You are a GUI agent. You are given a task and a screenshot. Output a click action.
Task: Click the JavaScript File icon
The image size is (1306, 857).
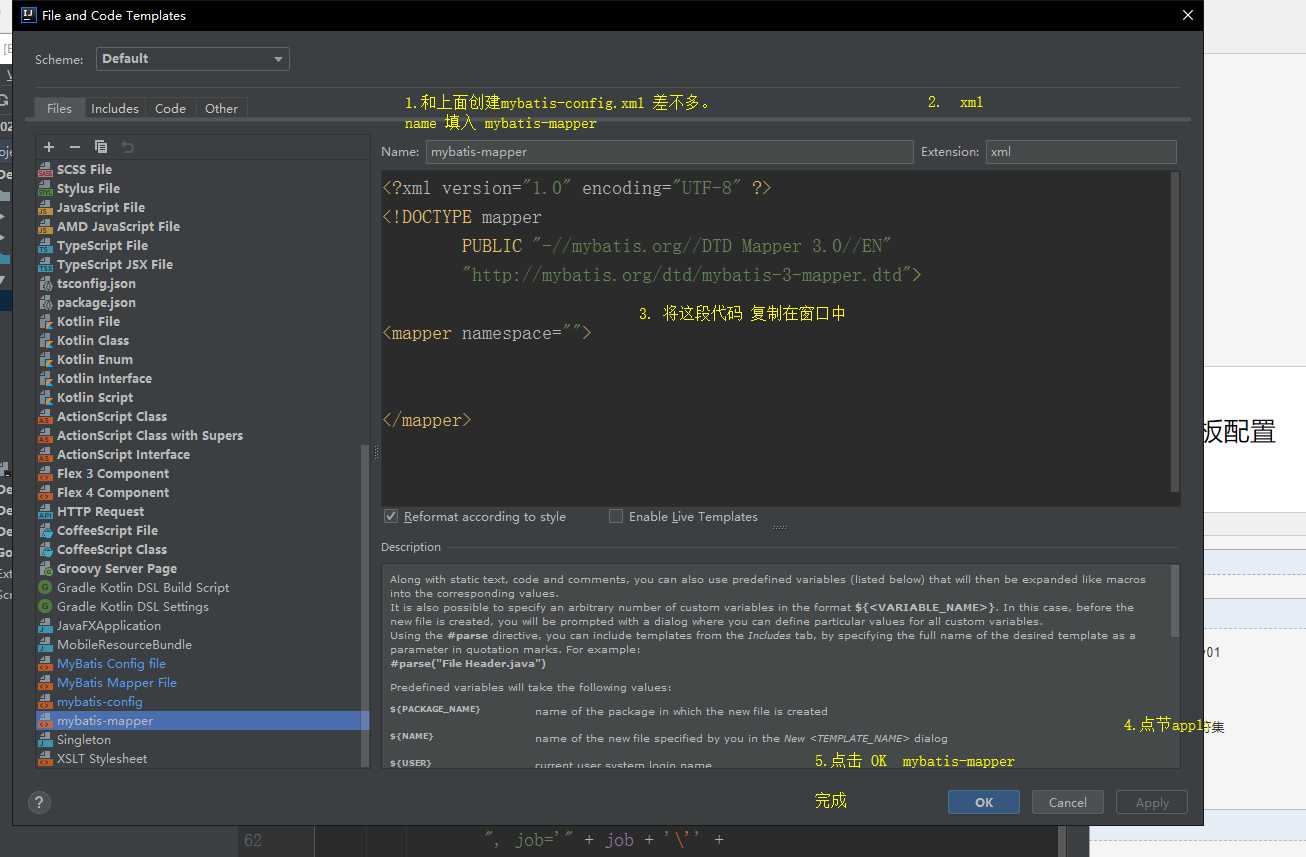click(45, 208)
